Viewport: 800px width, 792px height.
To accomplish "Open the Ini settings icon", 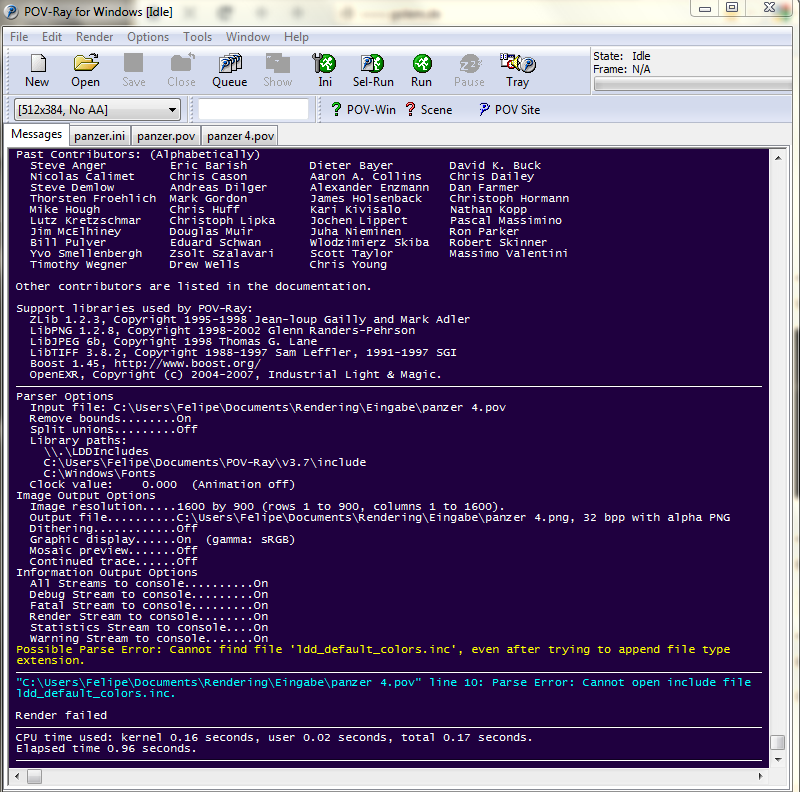I will [x=325, y=70].
